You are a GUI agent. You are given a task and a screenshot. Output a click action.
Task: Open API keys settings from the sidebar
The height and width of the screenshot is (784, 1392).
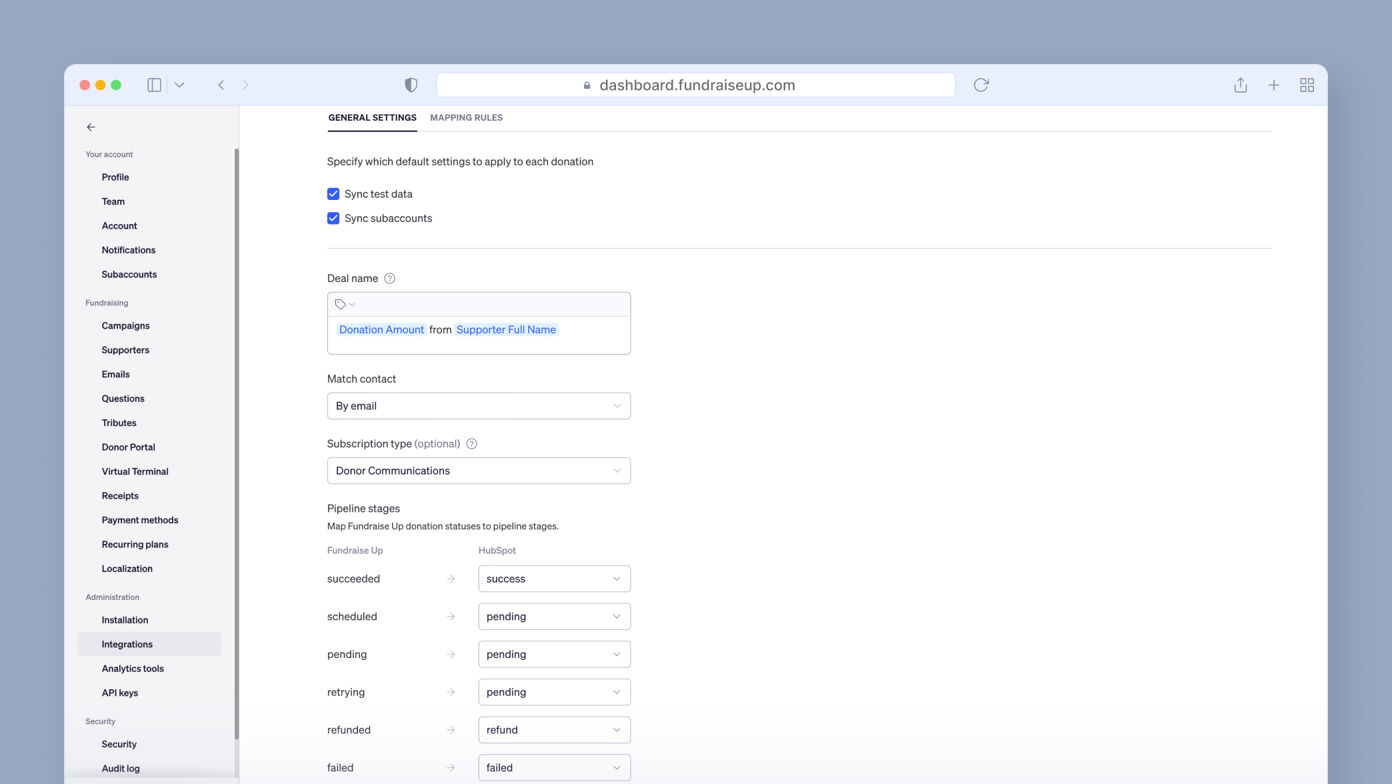point(119,692)
